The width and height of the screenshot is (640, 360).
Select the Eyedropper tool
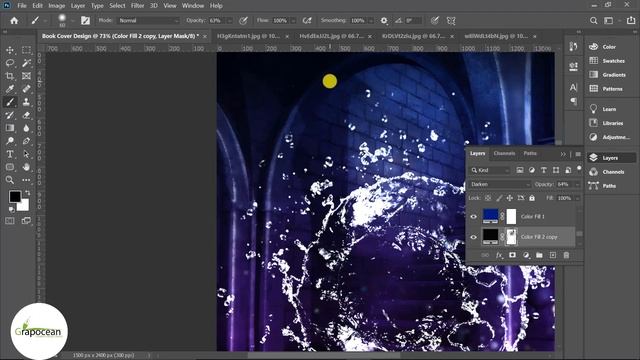coord(10,89)
